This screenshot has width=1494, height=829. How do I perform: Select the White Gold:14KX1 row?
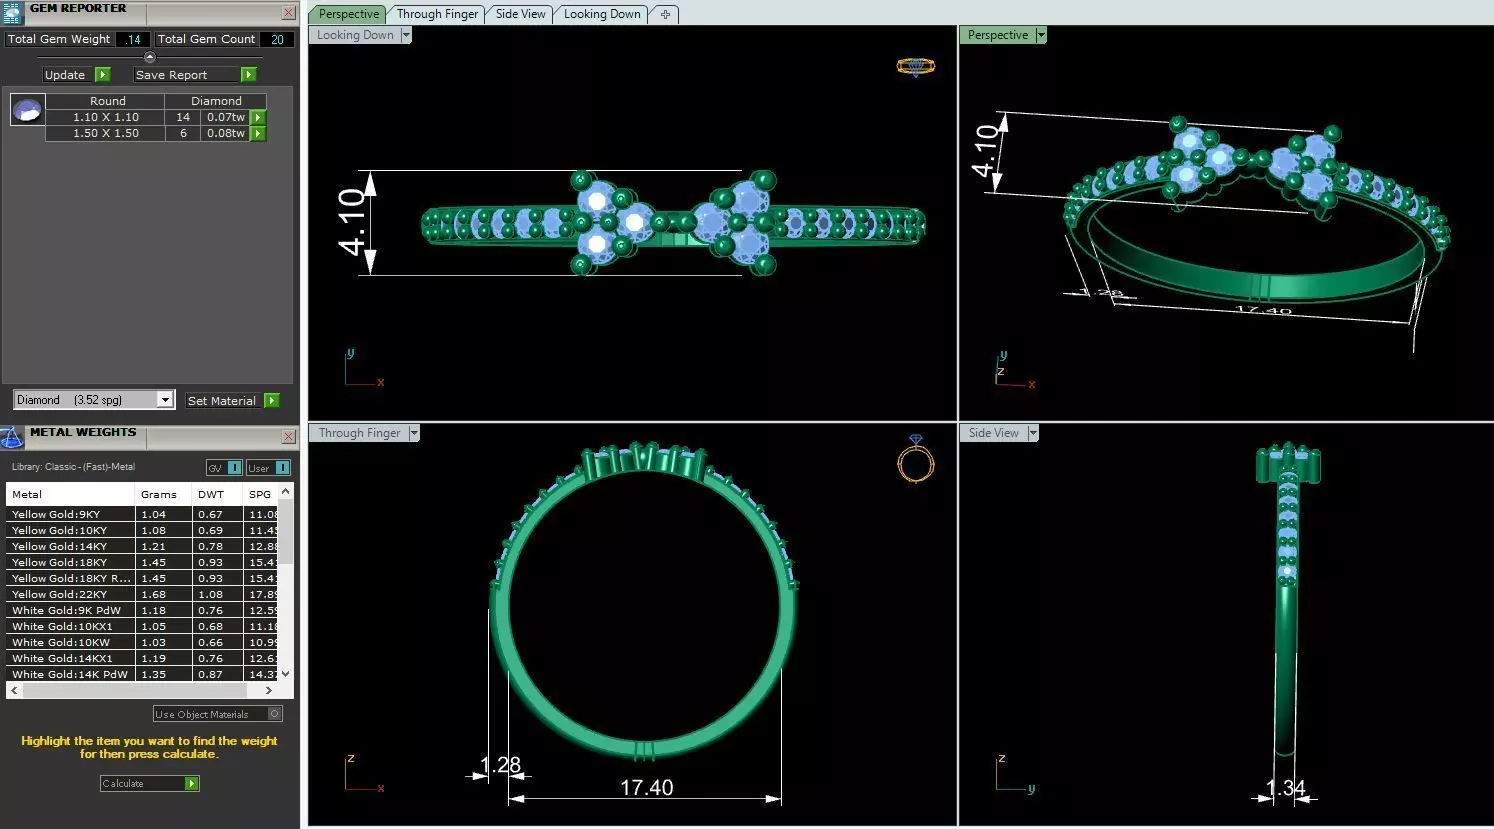coord(142,658)
